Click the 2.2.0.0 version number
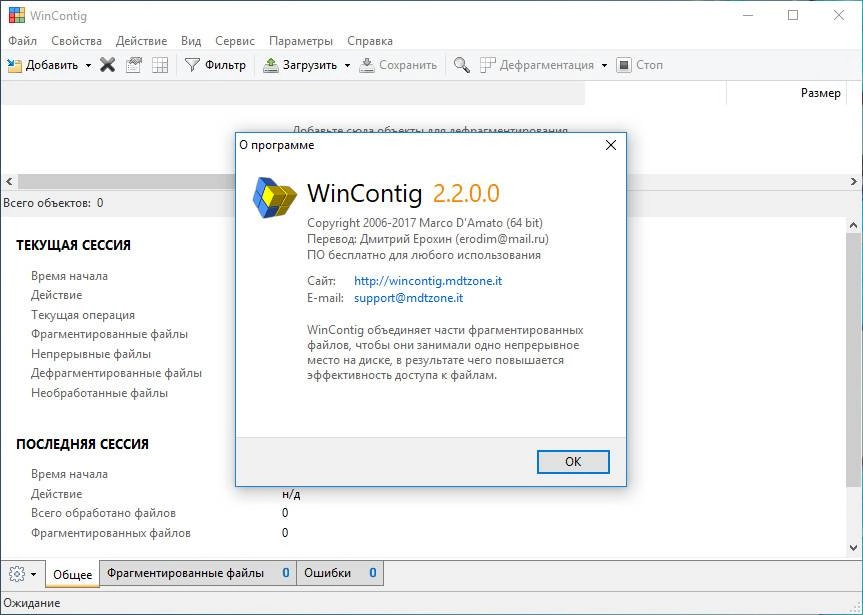863x615 pixels. 466,193
